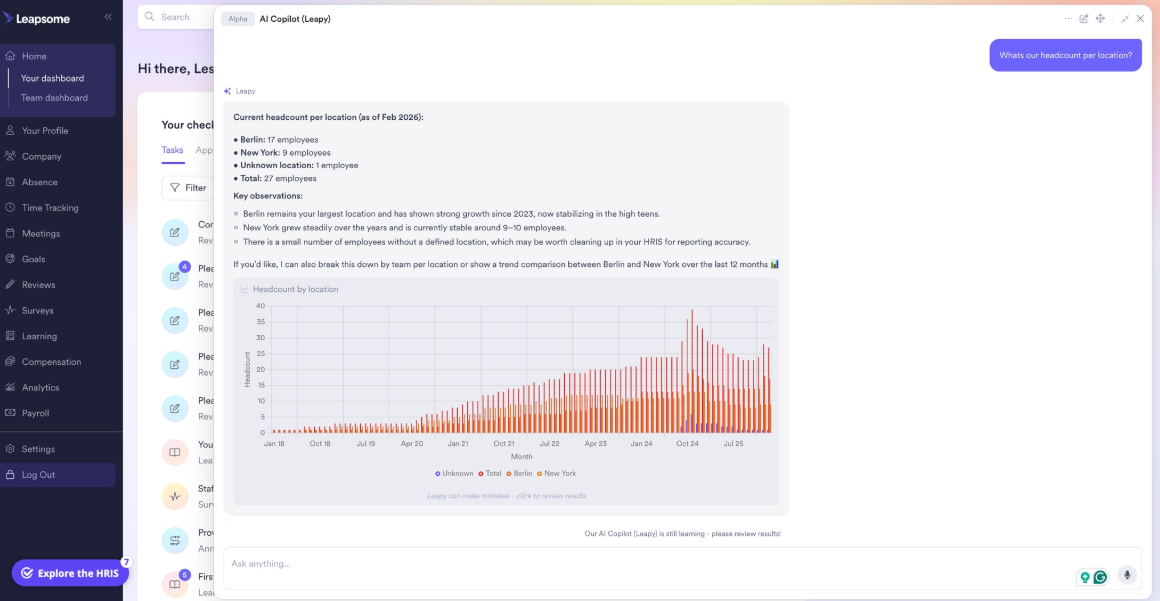Click the 'Key observations:' heading

[x=268, y=196]
